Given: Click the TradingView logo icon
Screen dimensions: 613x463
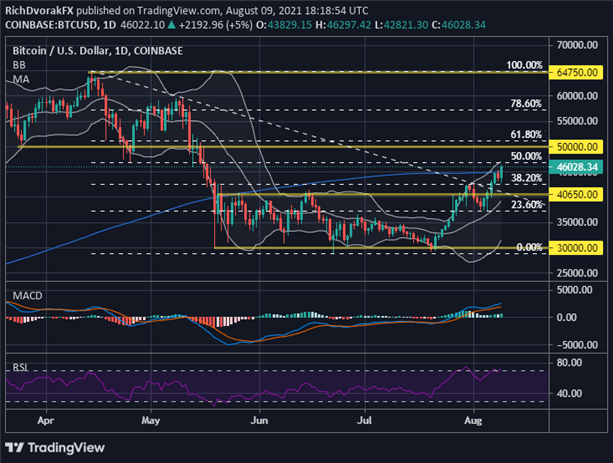Looking at the screenshot, I should 14,447.
